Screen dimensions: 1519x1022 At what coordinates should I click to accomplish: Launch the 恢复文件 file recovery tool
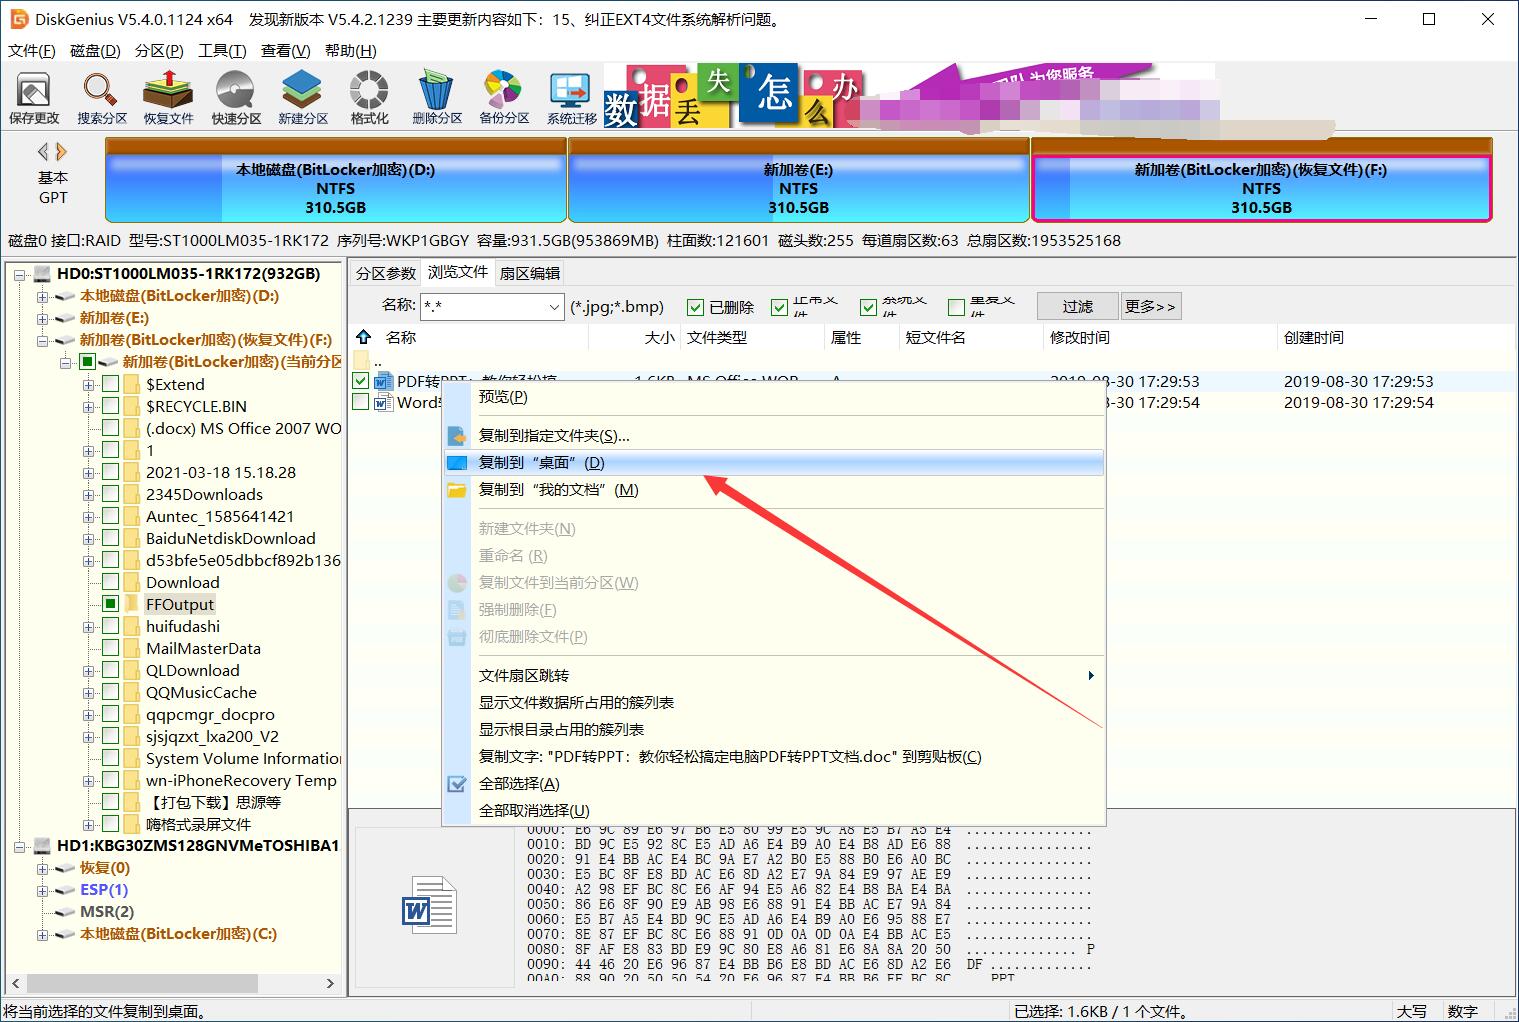167,97
